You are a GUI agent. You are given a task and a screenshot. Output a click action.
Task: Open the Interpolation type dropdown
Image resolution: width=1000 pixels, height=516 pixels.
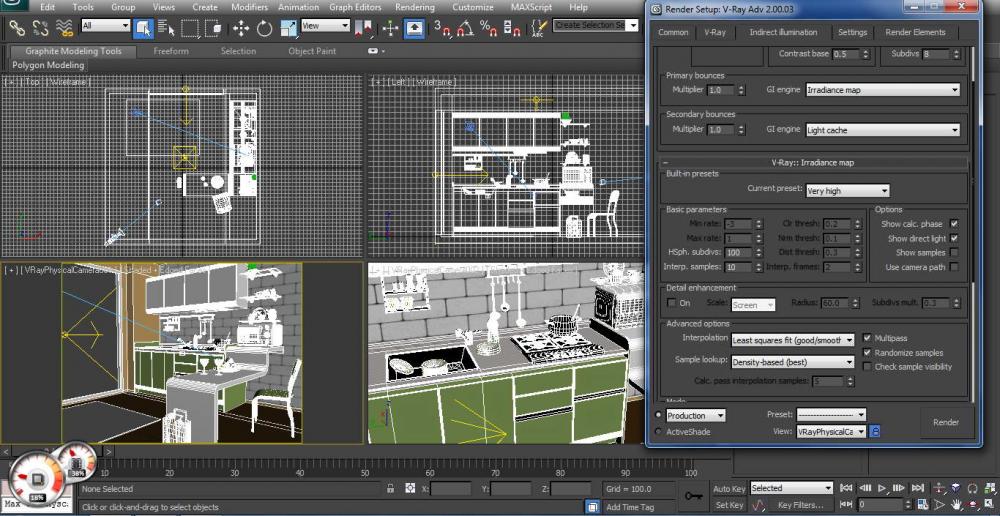pos(793,340)
